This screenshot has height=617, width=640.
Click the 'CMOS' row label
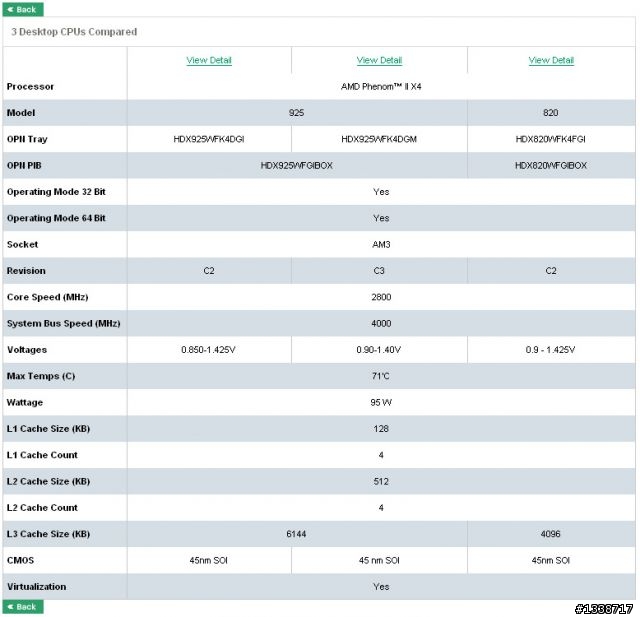coord(20,560)
